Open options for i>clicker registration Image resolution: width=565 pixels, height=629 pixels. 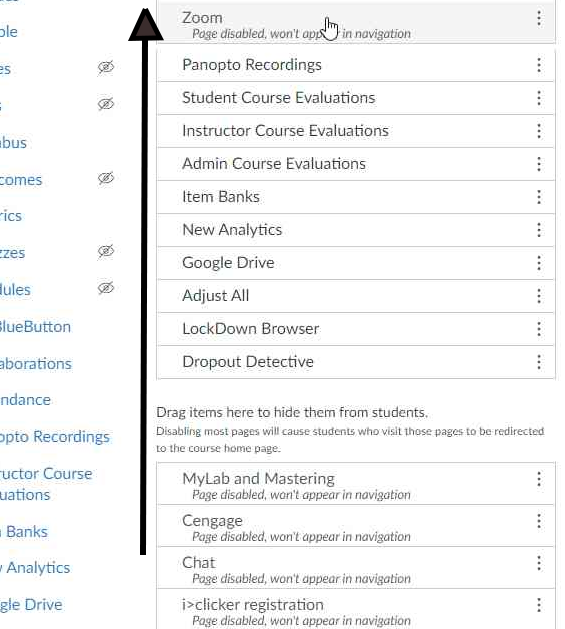click(x=539, y=605)
